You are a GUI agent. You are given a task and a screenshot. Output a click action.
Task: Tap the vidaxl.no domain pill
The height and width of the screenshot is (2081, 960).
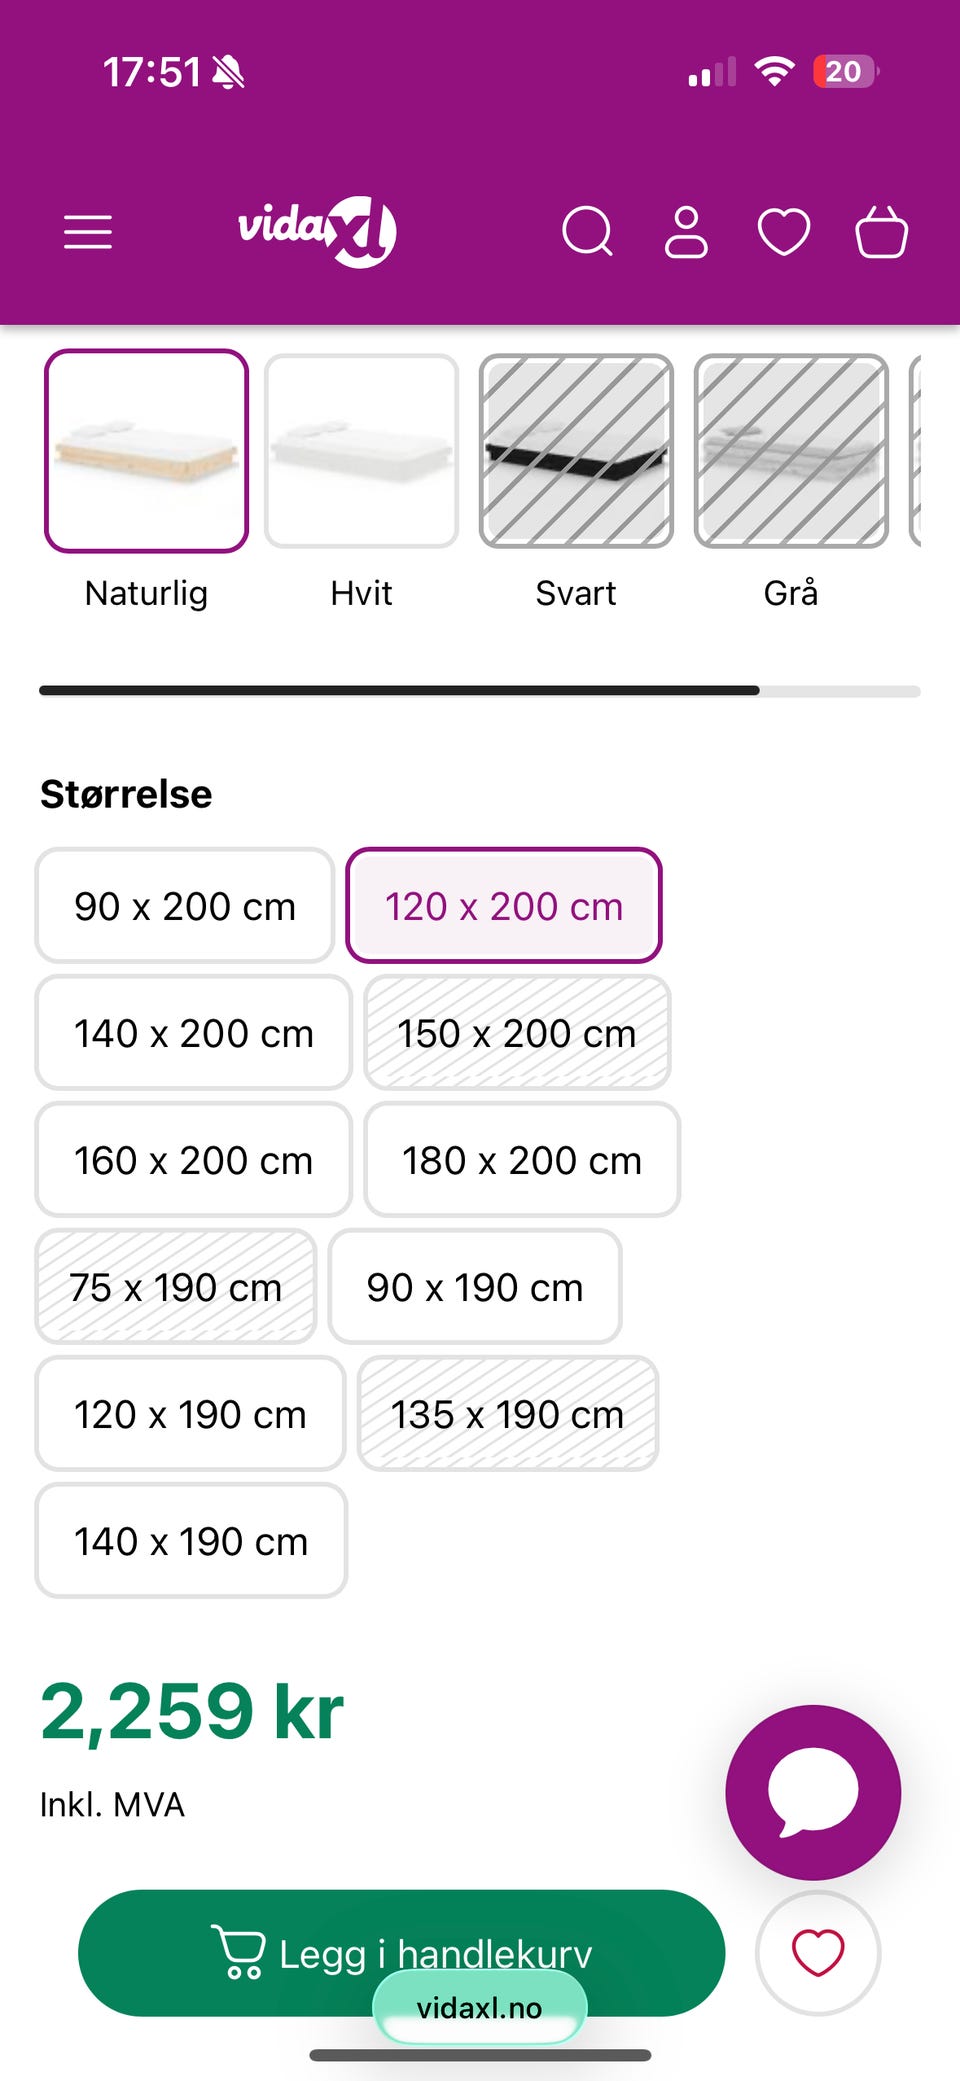coord(479,2007)
